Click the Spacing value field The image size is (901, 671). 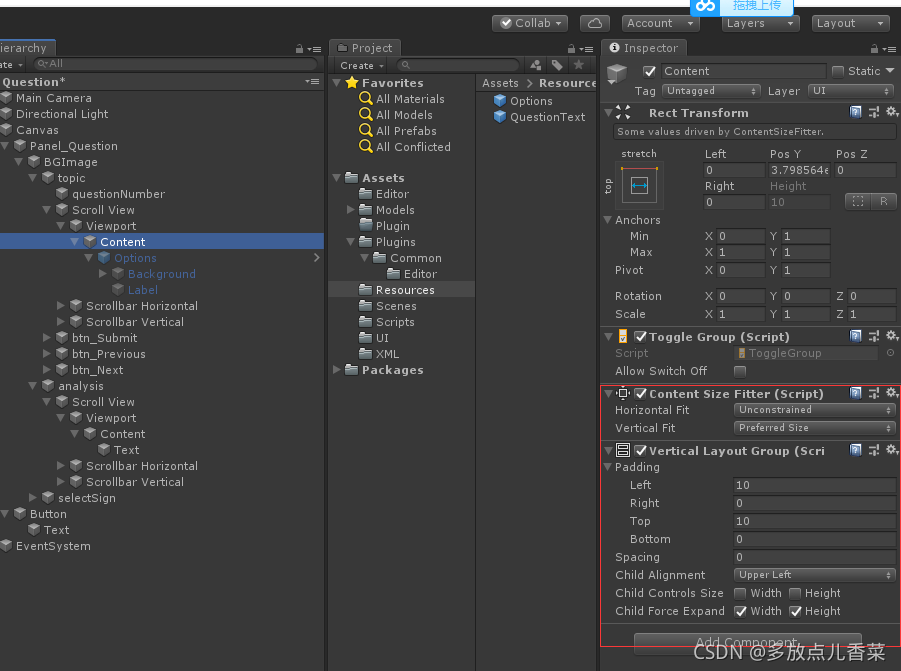click(x=814, y=557)
